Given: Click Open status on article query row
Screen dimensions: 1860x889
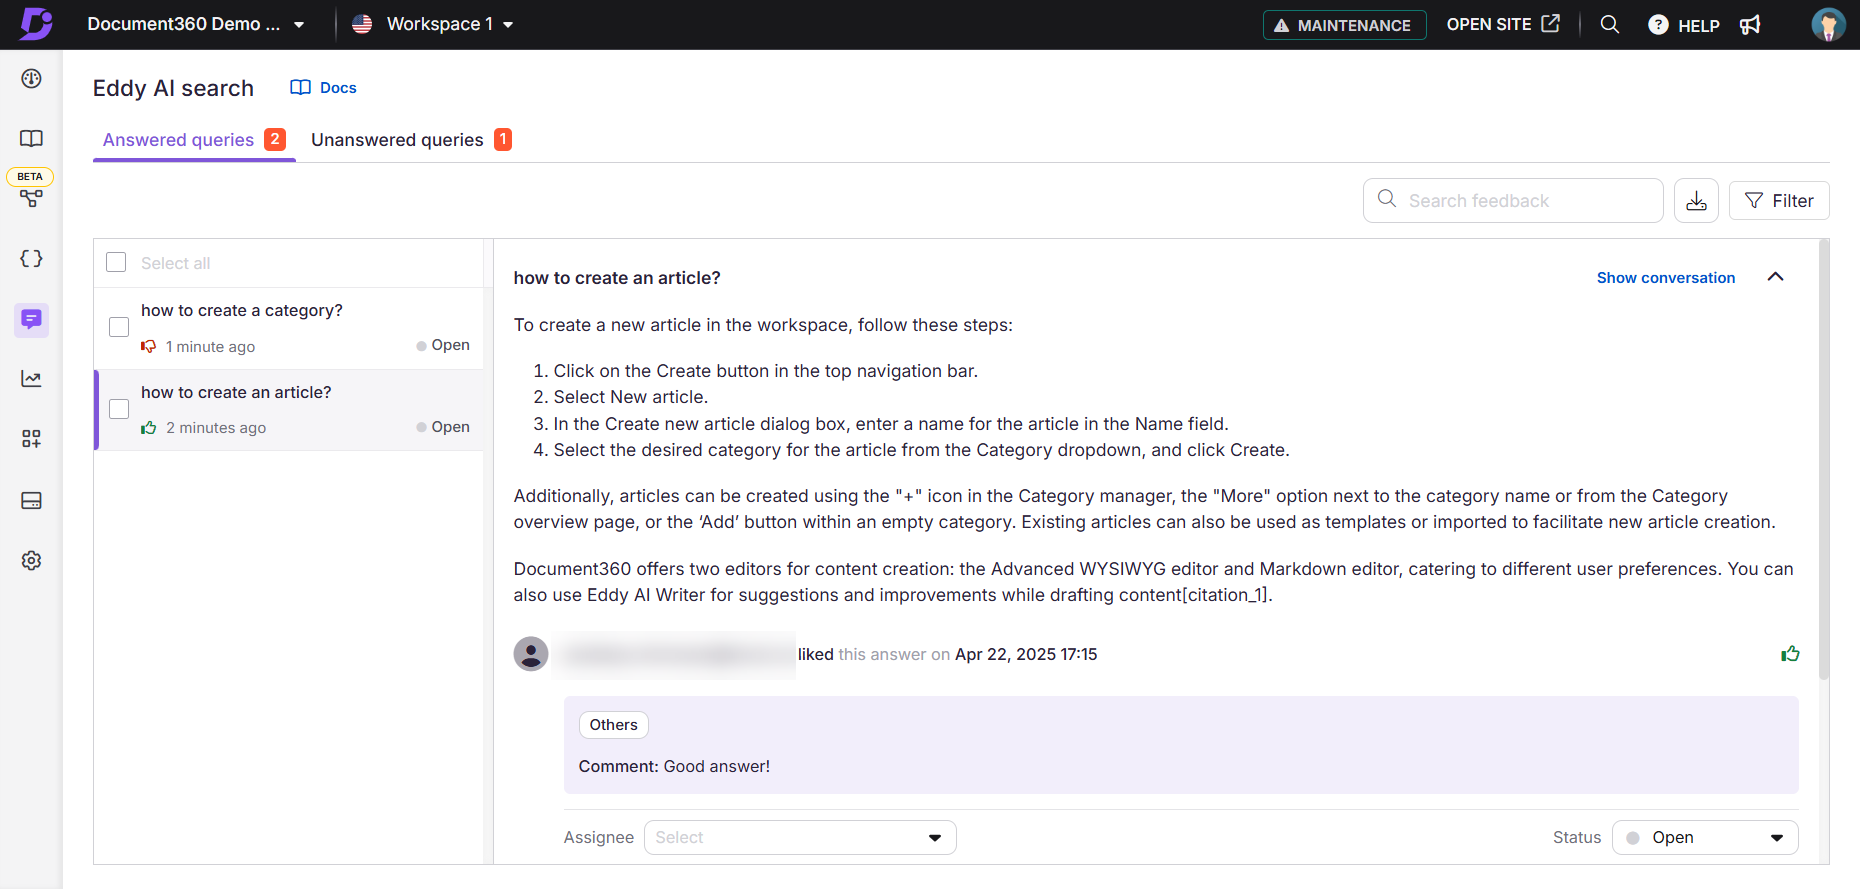Looking at the screenshot, I should (x=443, y=427).
